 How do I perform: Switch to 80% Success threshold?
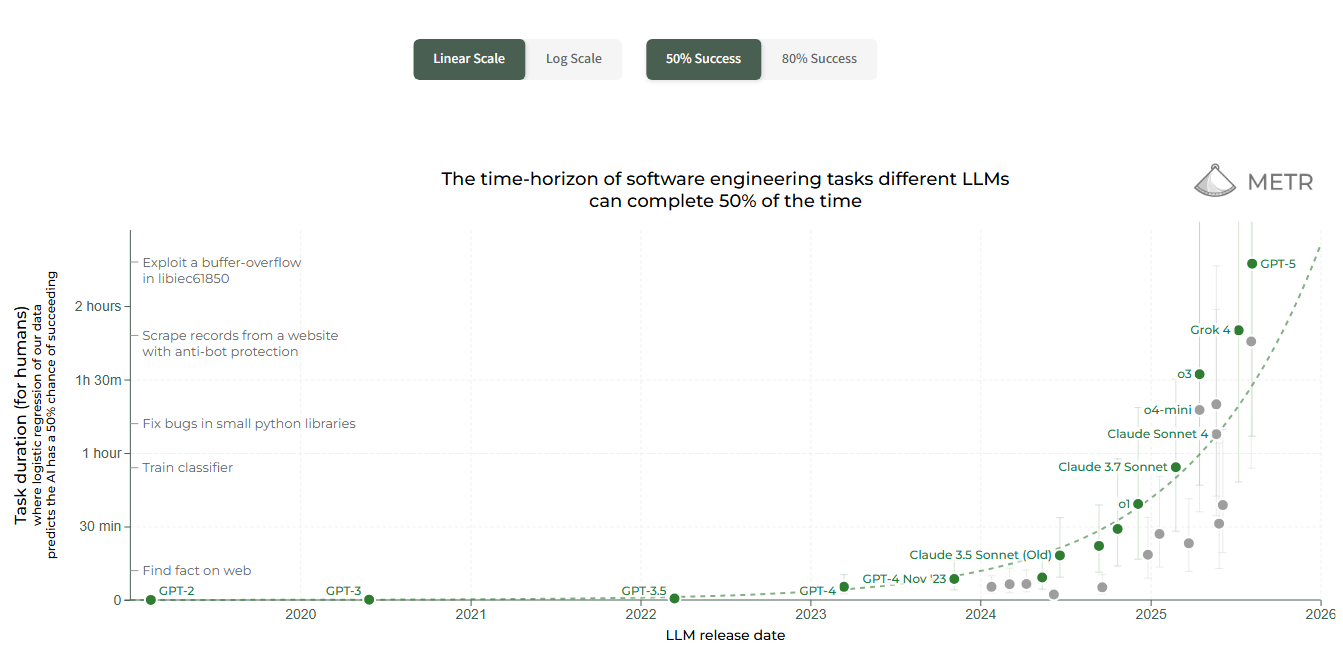coord(819,59)
